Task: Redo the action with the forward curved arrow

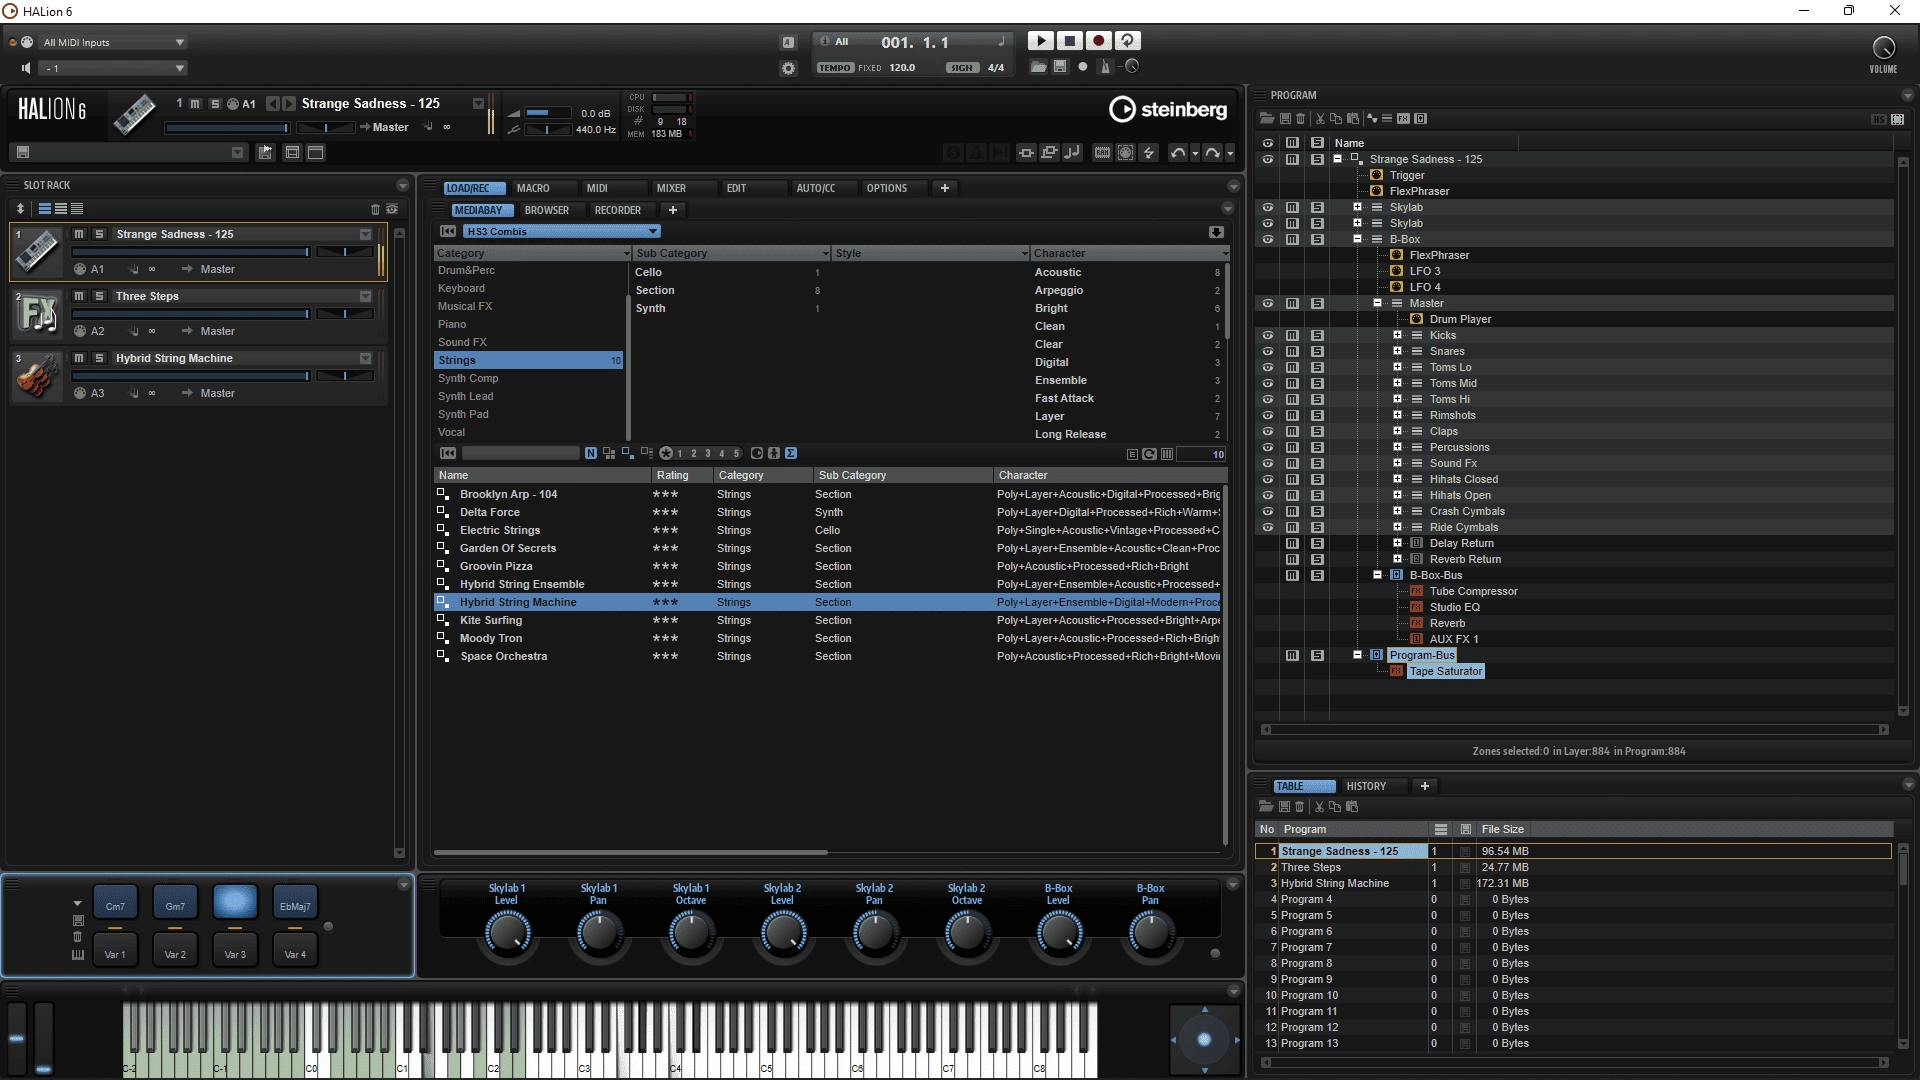Action: [x=1212, y=153]
